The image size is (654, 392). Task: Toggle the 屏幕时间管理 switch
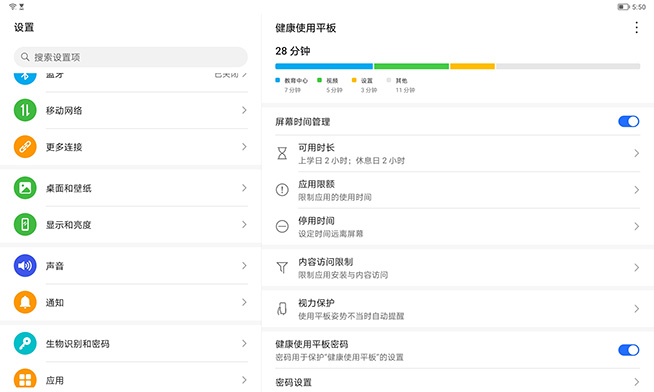pyautogui.click(x=629, y=121)
